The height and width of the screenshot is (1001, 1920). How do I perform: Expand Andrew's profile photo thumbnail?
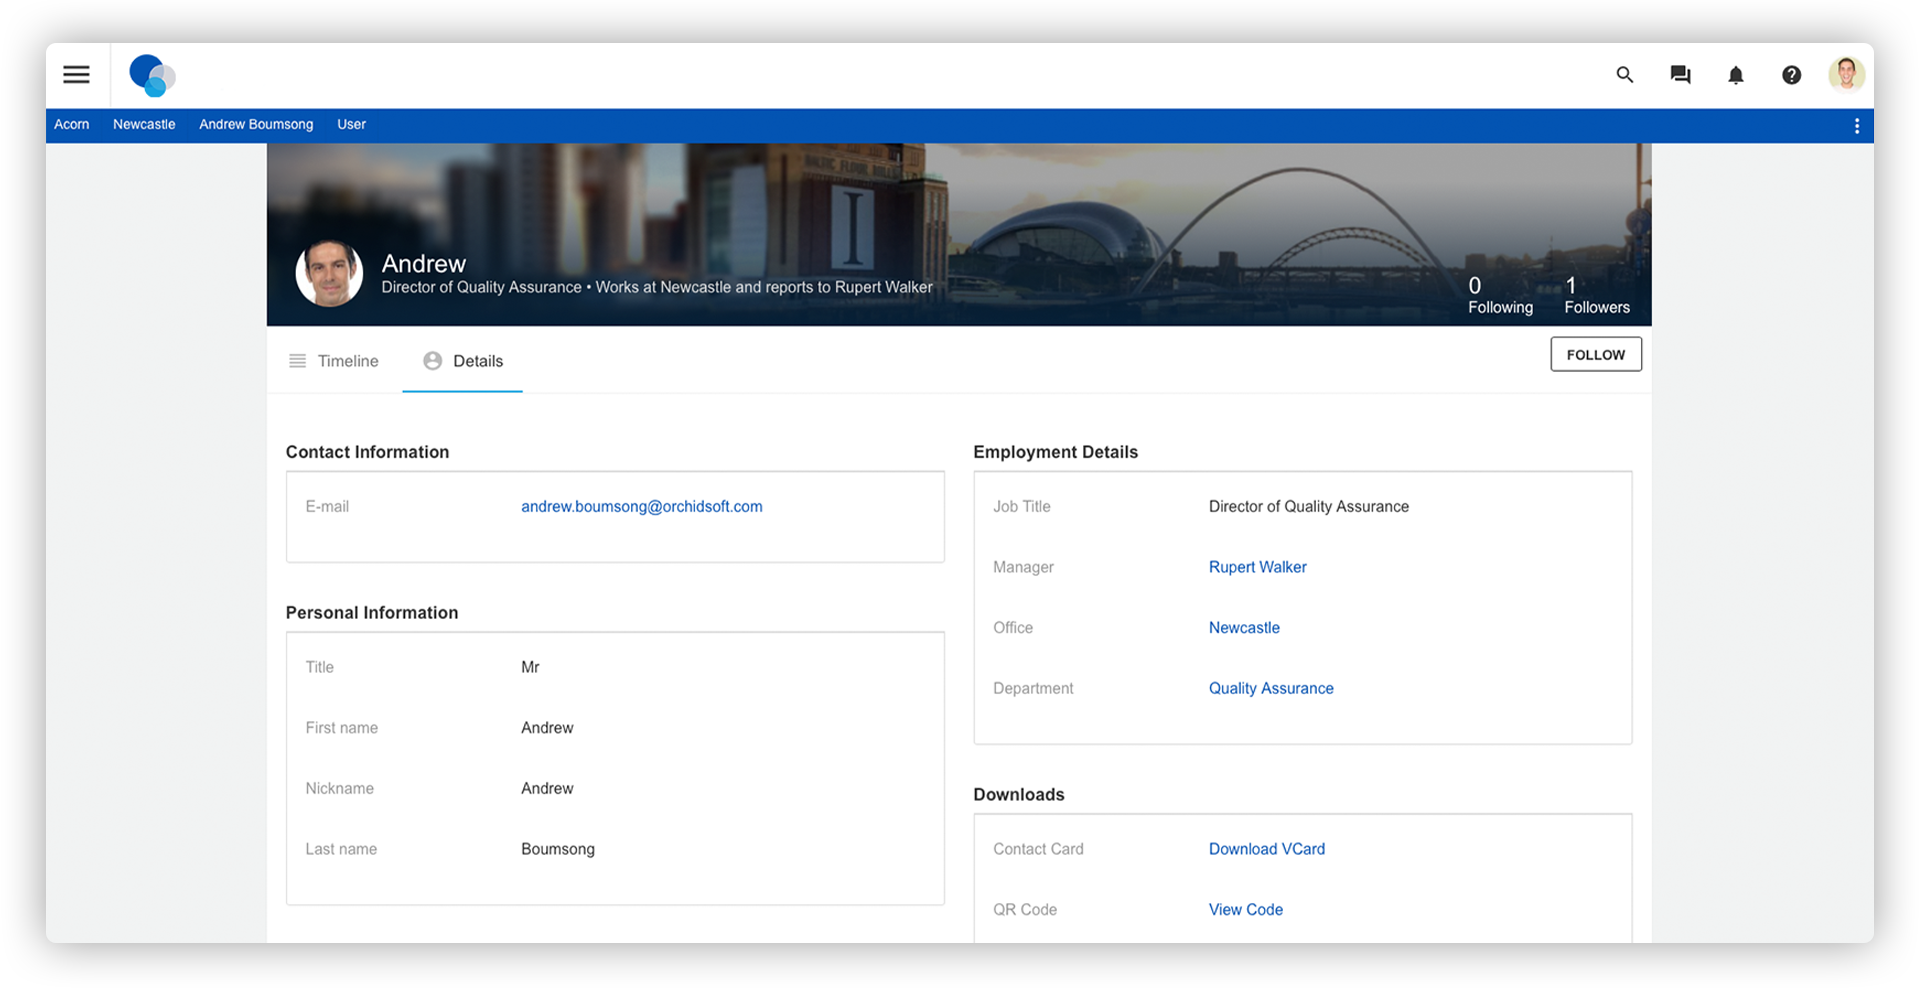[x=328, y=274]
